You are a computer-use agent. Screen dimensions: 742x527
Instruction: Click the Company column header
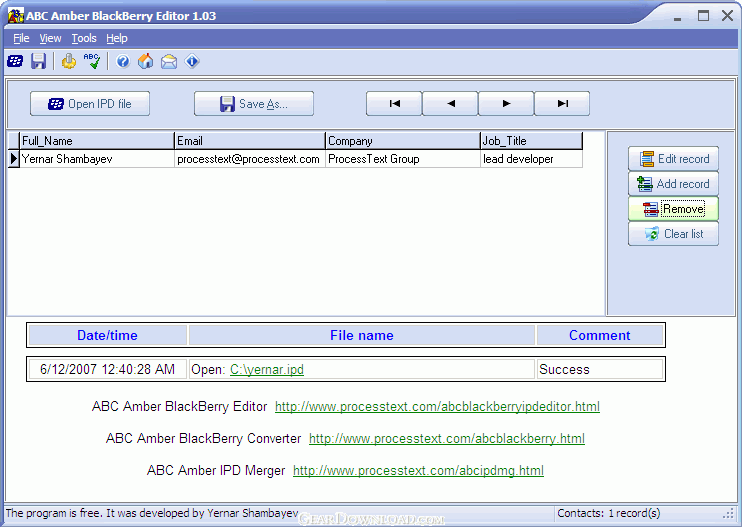click(403, 141)
